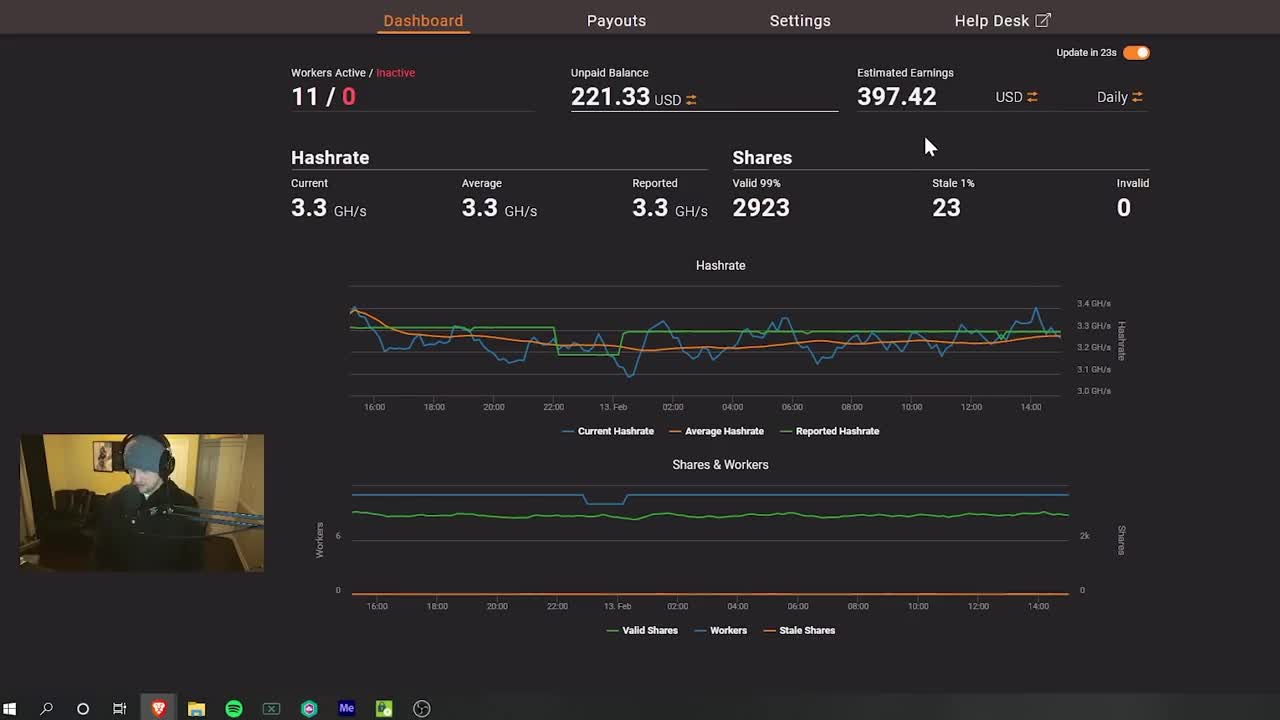Open the Xbox Game Bar taskbar icon
Screen dimensions: 1280x720
coord(271,708)
